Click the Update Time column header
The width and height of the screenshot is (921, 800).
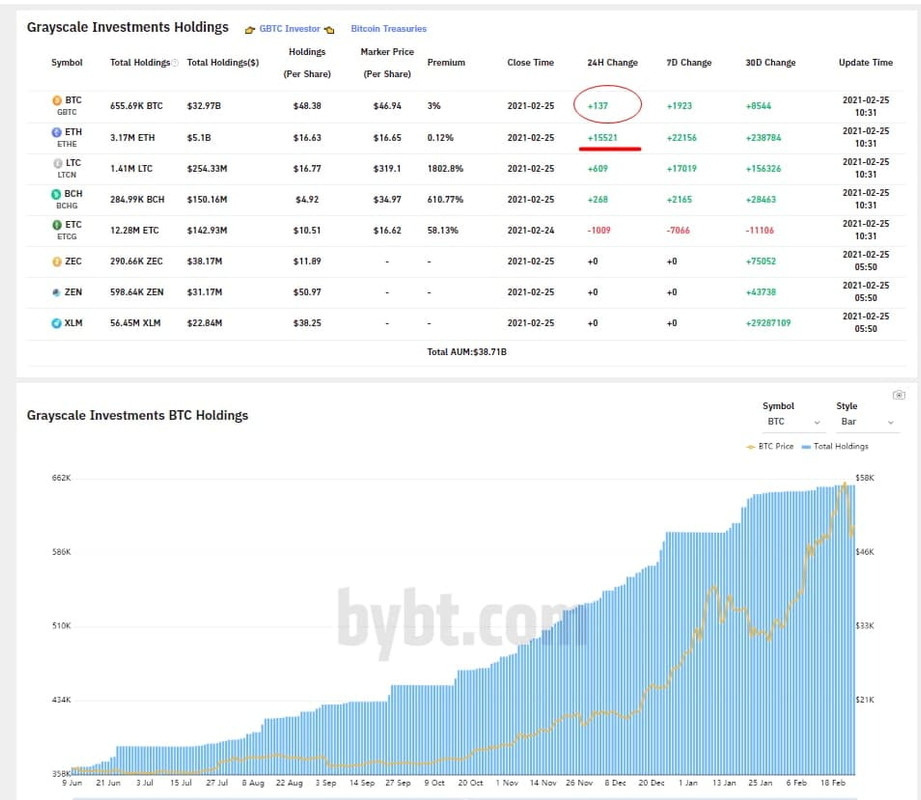pos(865,62)
